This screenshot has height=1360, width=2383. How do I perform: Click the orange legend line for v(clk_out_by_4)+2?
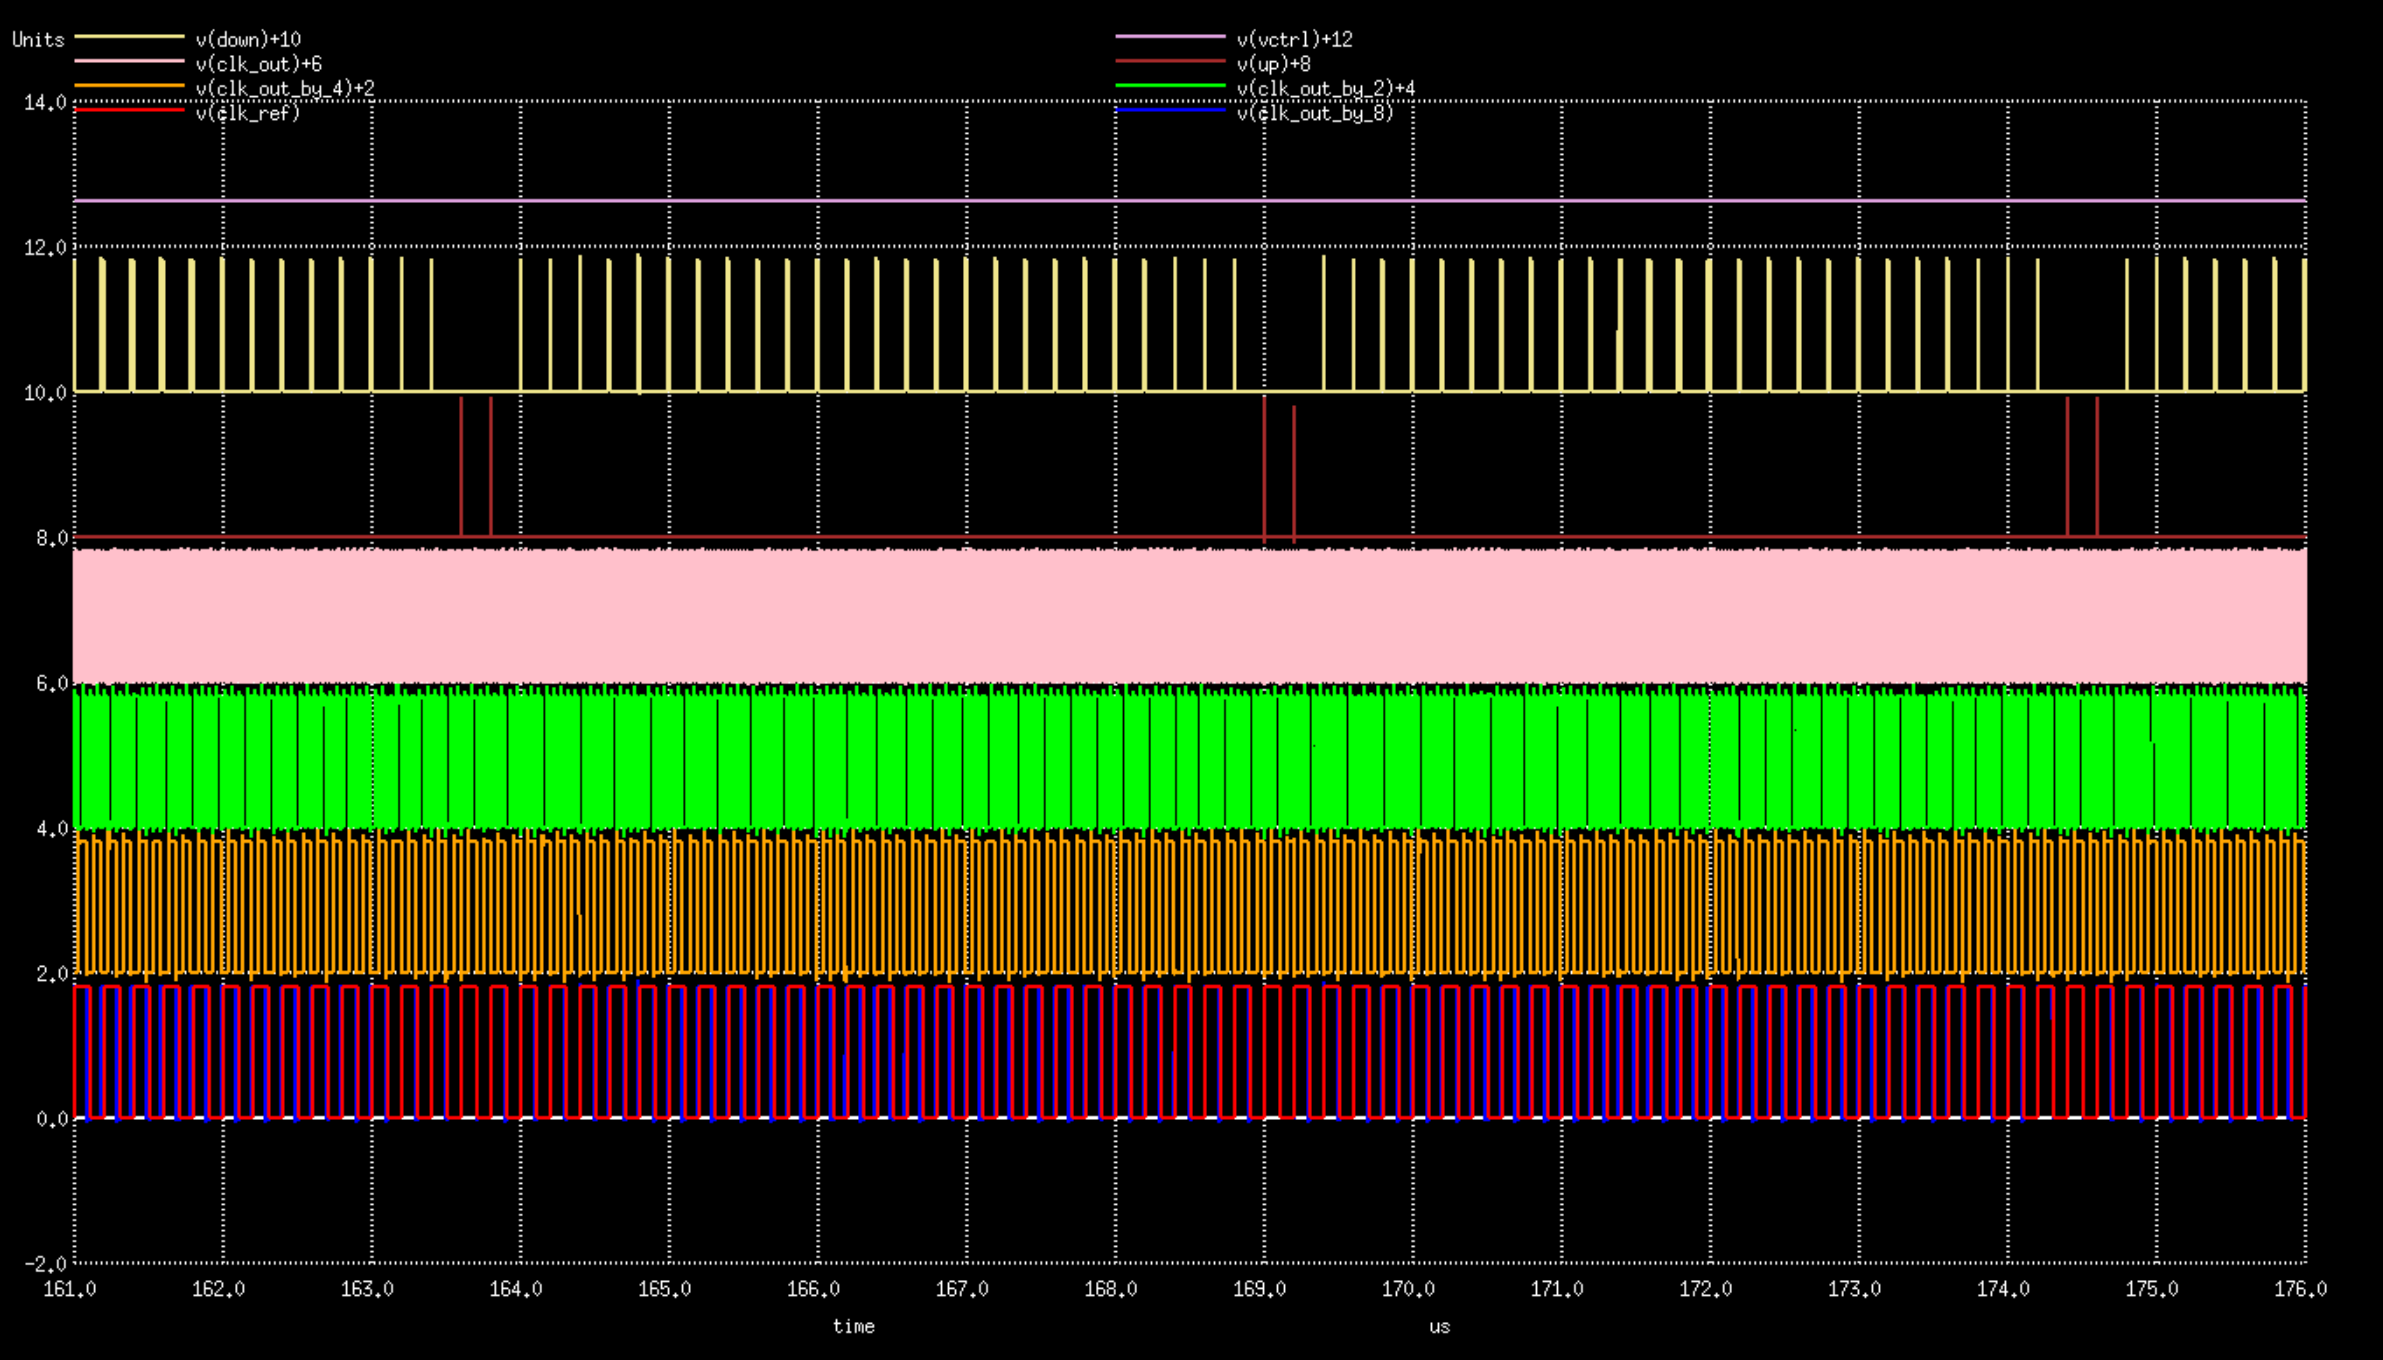coord(130,86)
